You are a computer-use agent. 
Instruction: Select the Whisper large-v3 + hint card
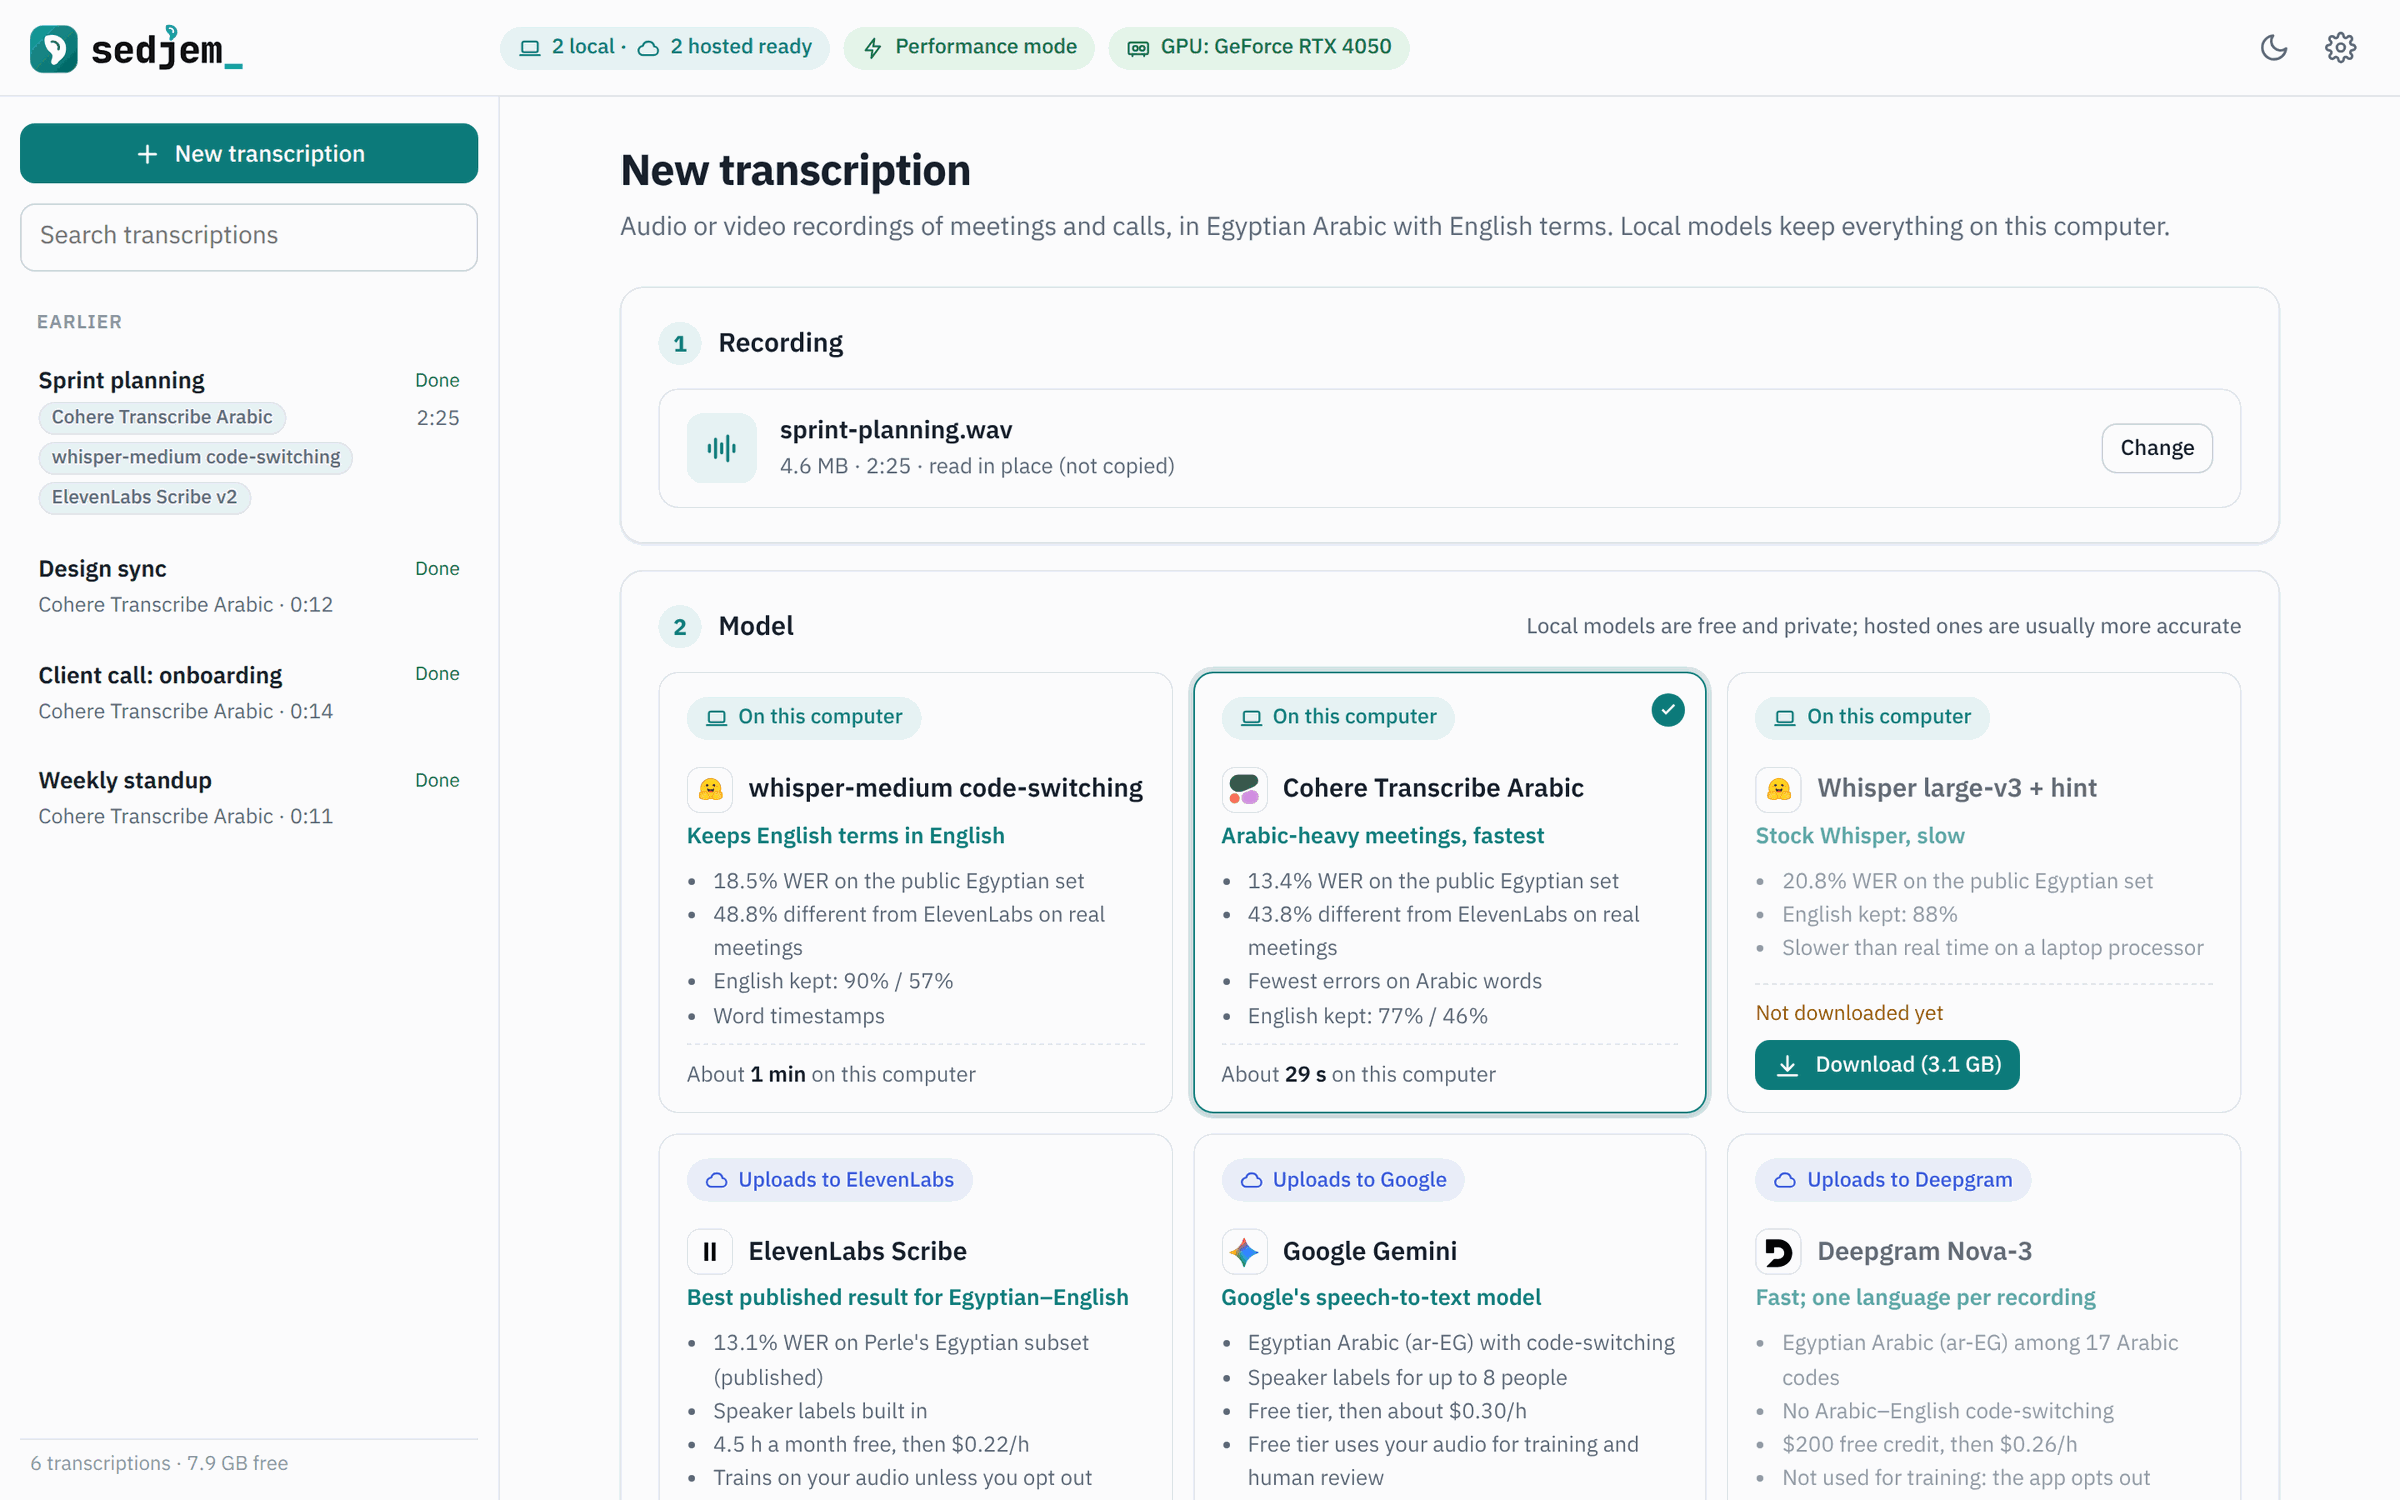click(1983, 892)
